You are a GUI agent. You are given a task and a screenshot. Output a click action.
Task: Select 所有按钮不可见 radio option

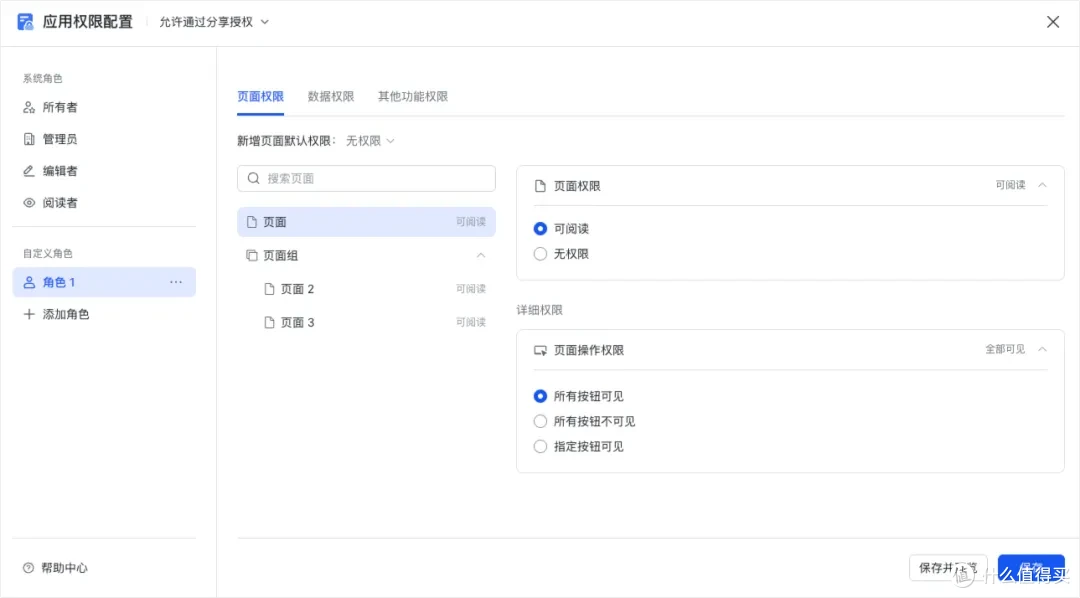coord(541,421)
